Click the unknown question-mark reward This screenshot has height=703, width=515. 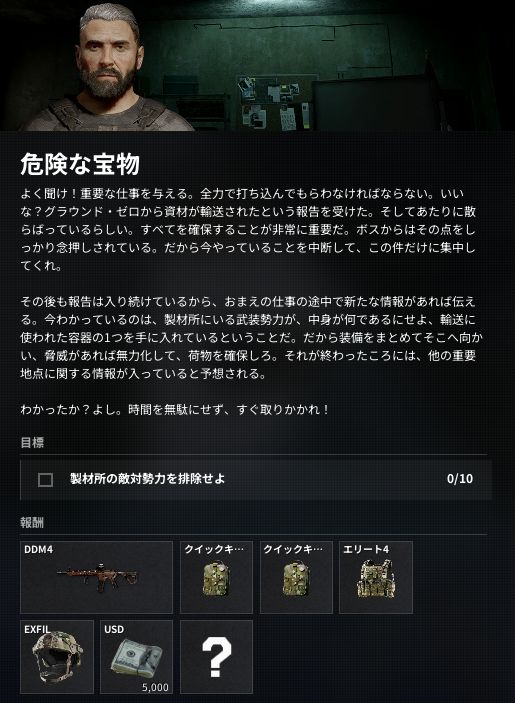coord(216,657)
